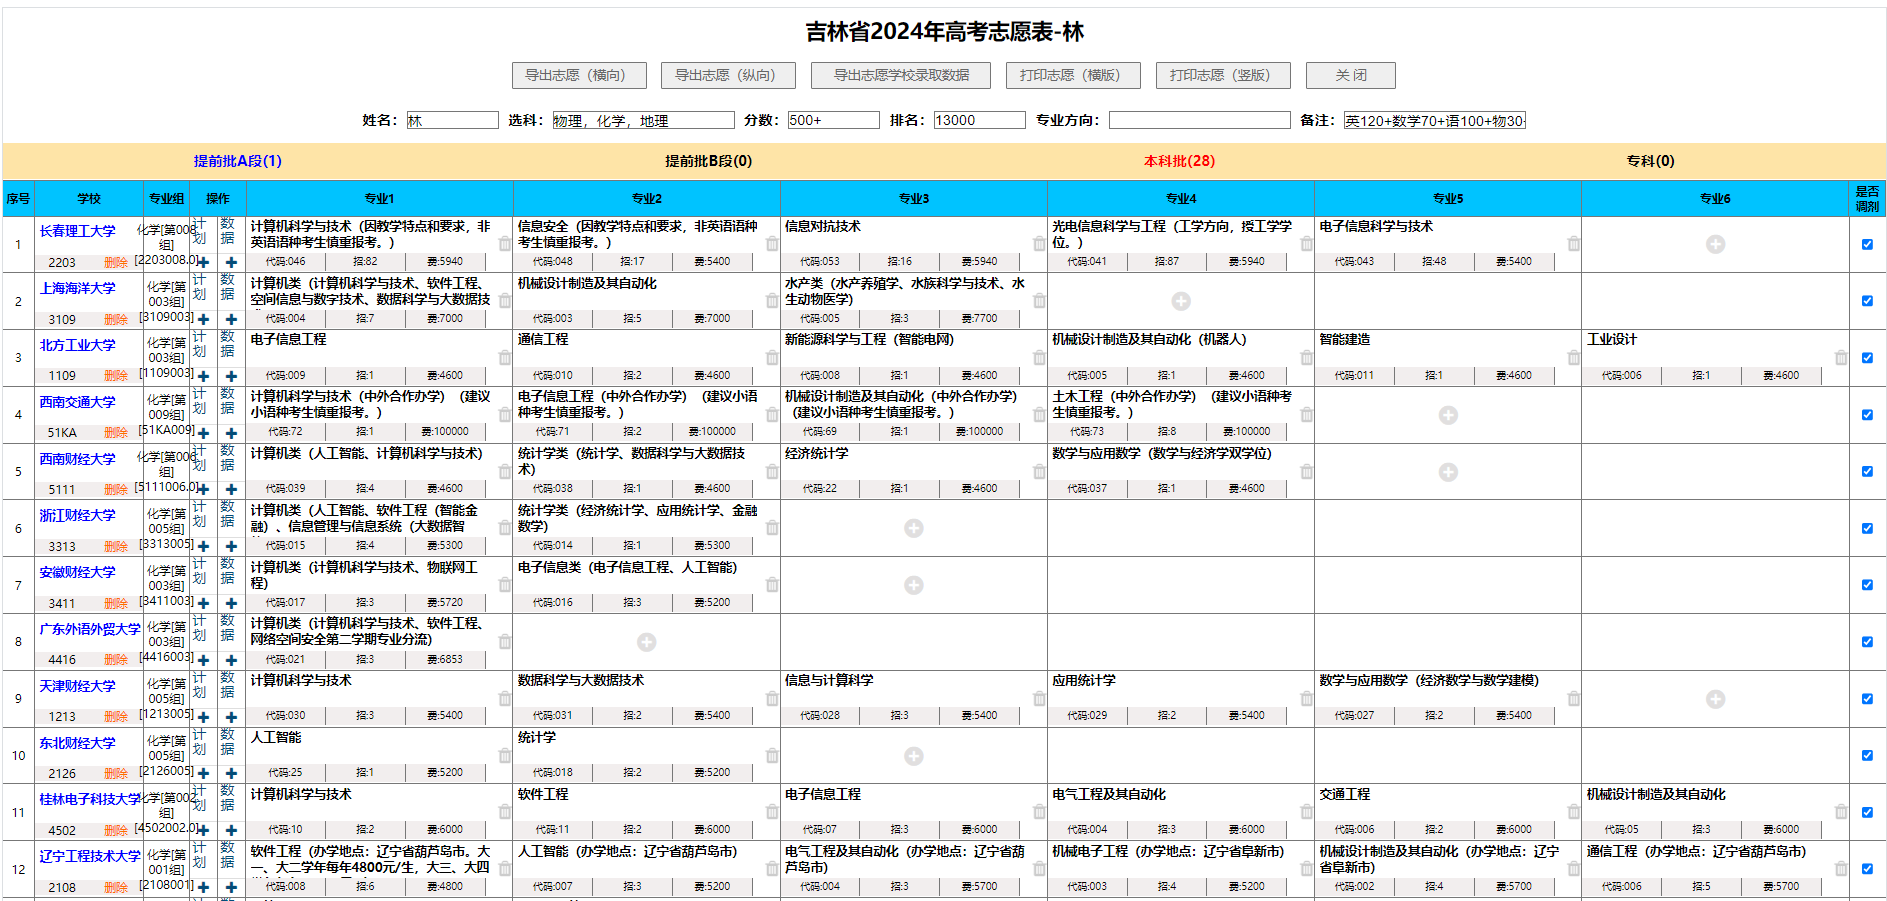Click 计划 plus icon in 长春理工大学 row

tap(203, 262)
